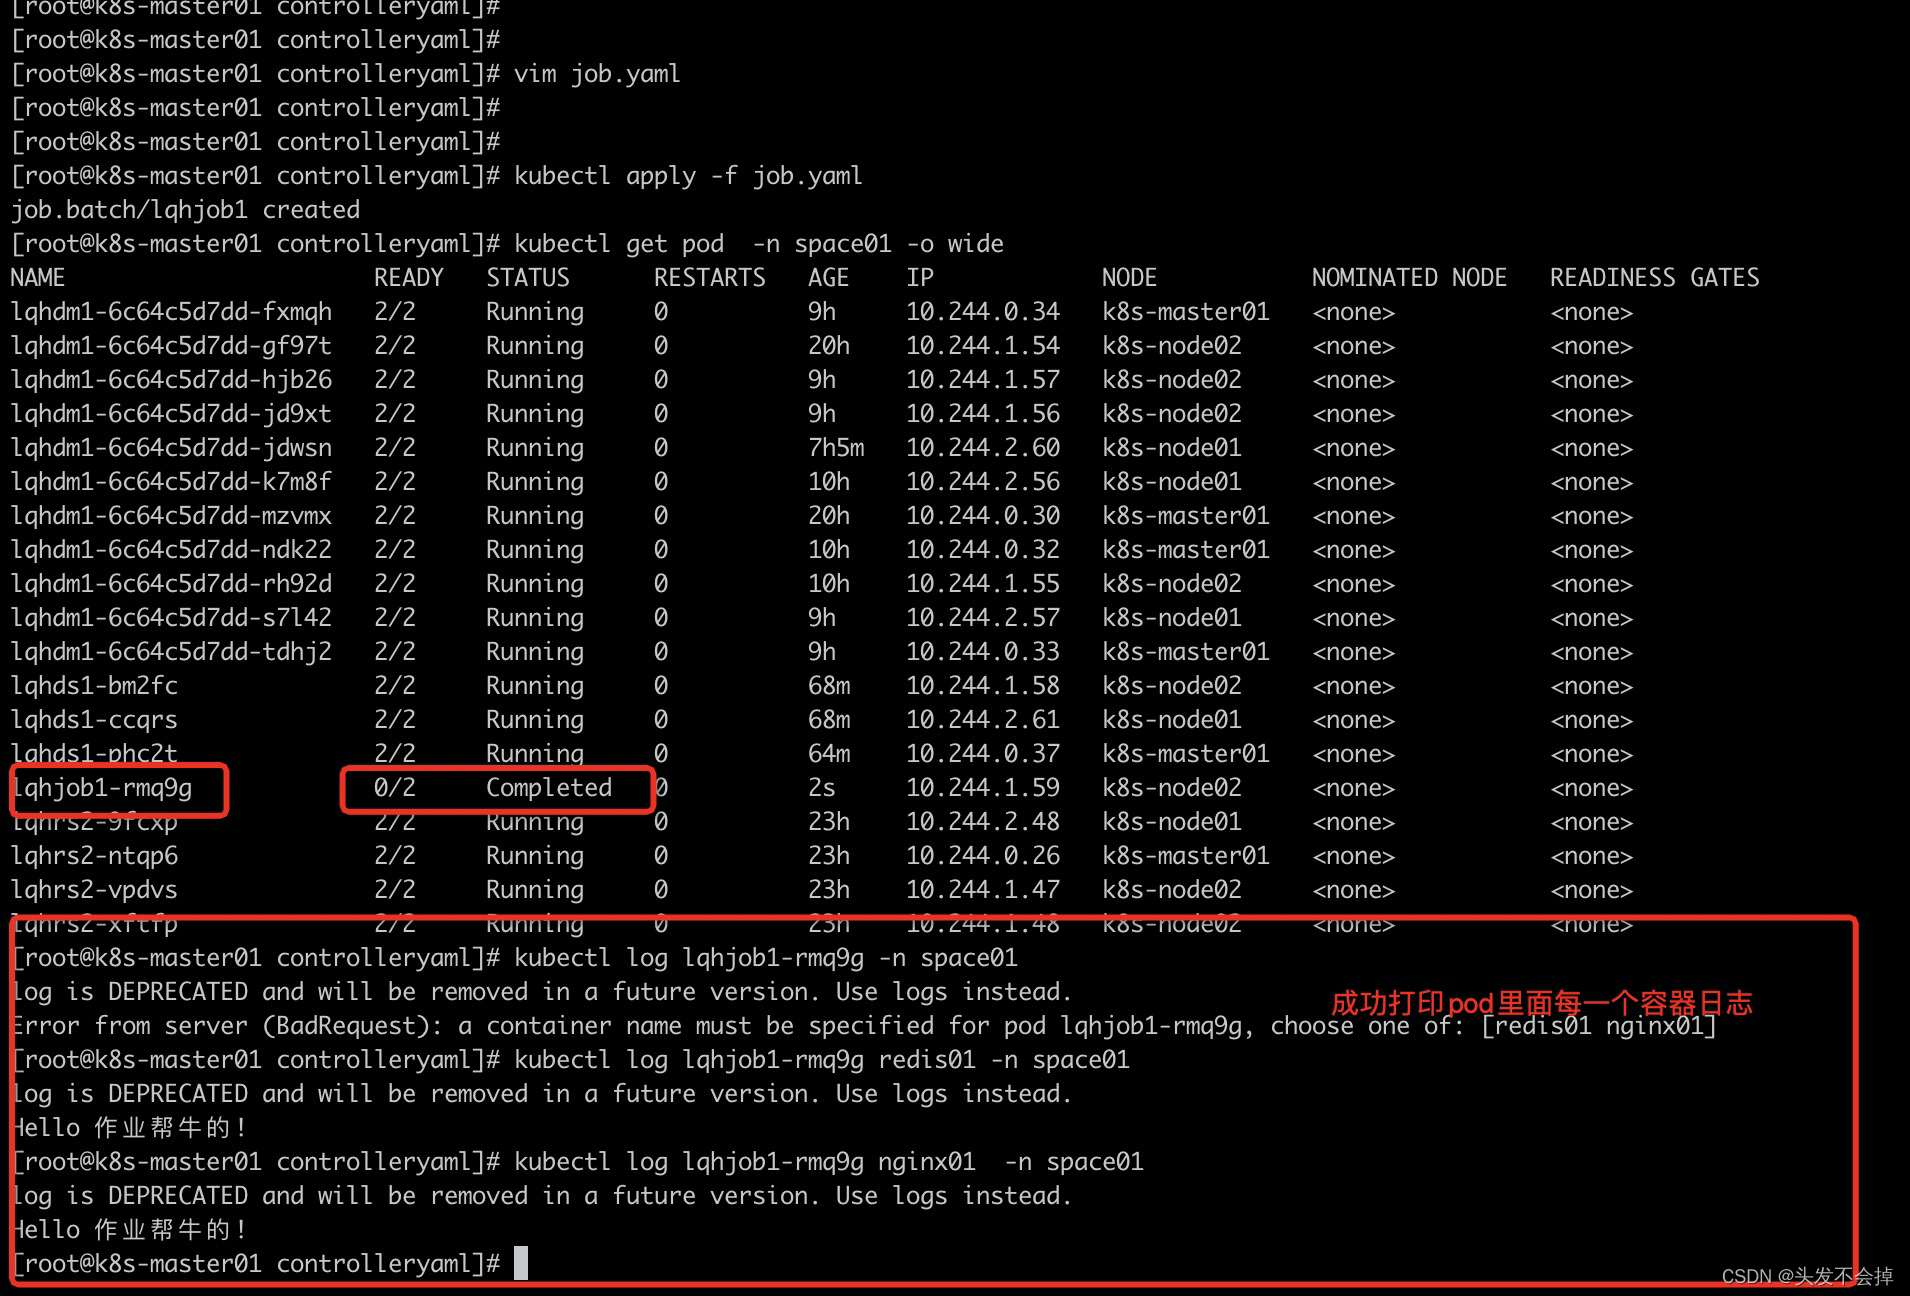The height and width of the screenshot is (1296, 1910).
Task: Click IP address 10.244.1.59
Action: (983, 788)
